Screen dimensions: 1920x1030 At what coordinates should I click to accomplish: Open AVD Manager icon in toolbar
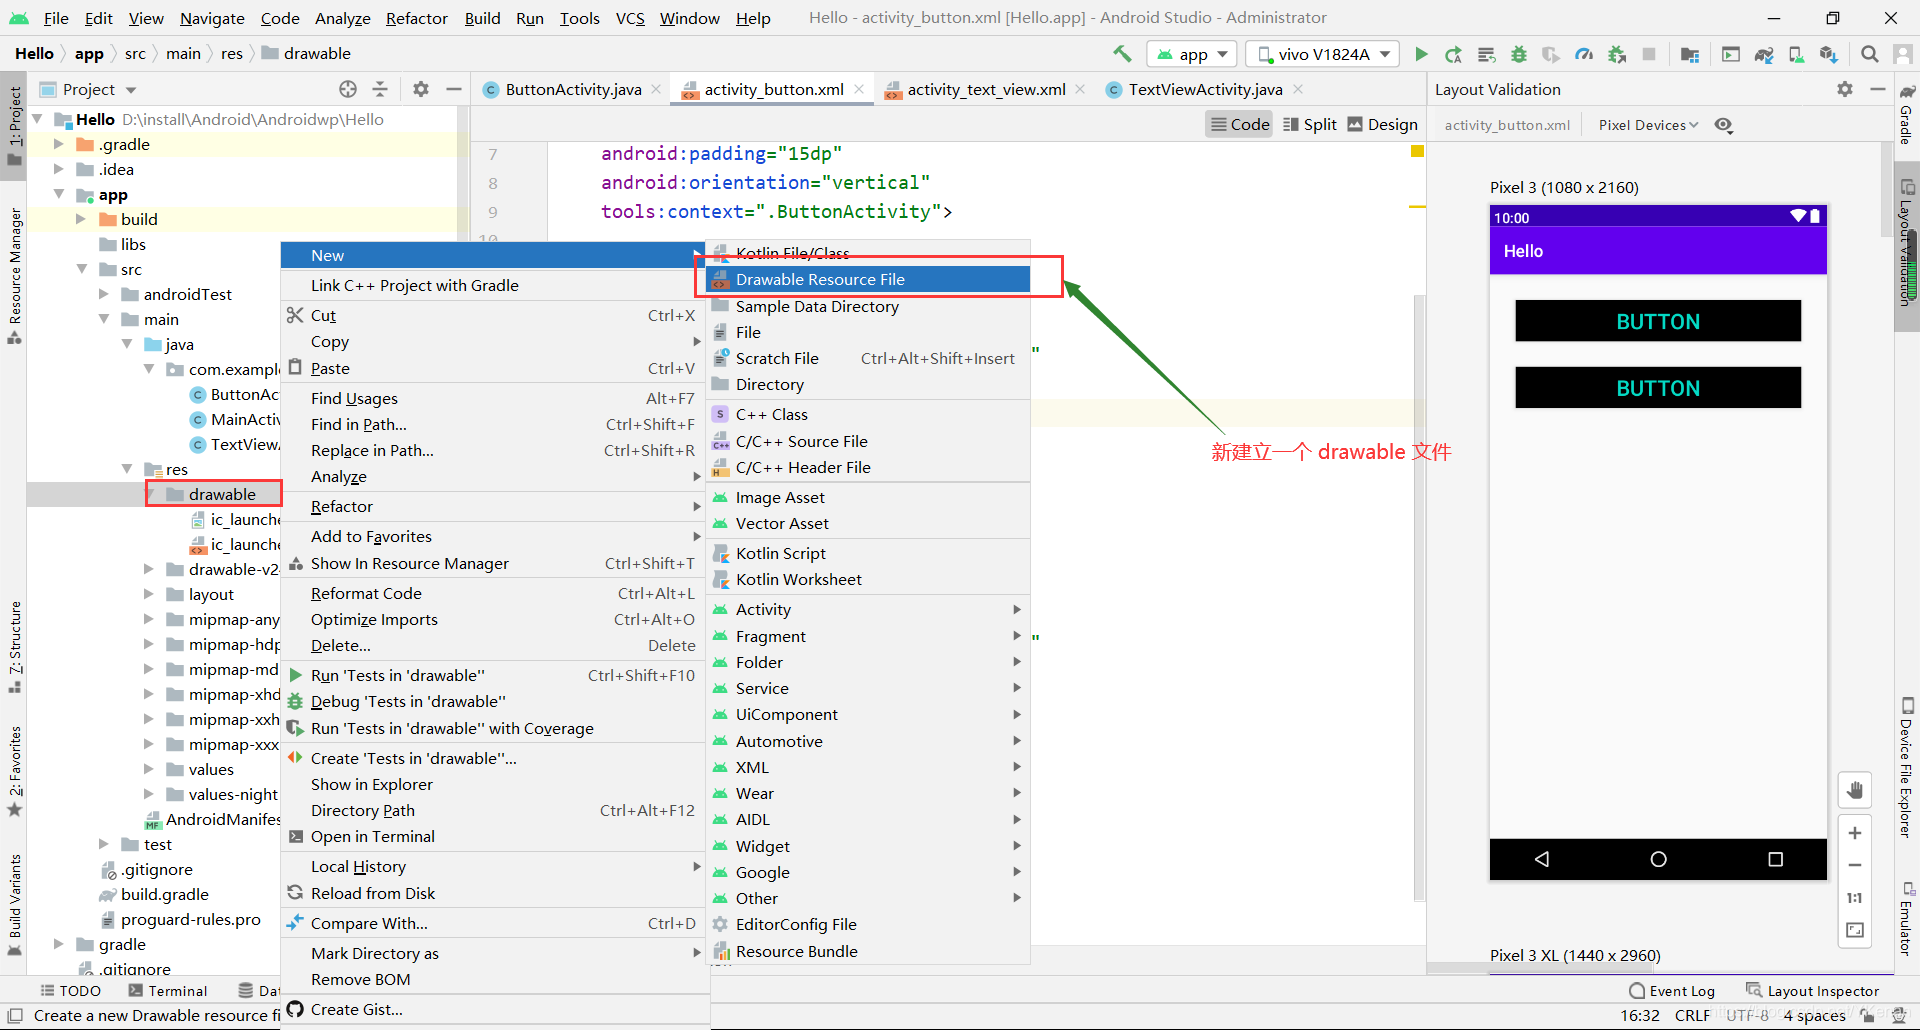click(x=1796, y=54)
